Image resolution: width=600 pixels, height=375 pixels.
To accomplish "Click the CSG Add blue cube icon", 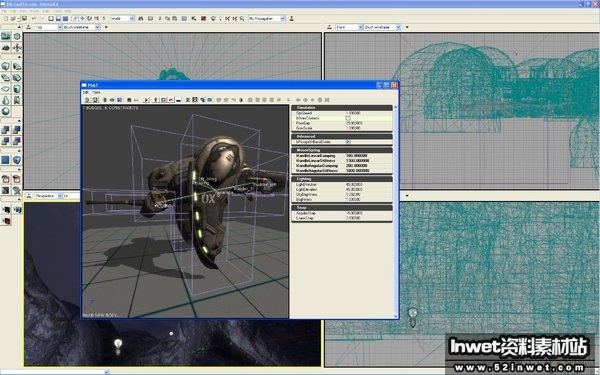I will (x=5, y=130).
